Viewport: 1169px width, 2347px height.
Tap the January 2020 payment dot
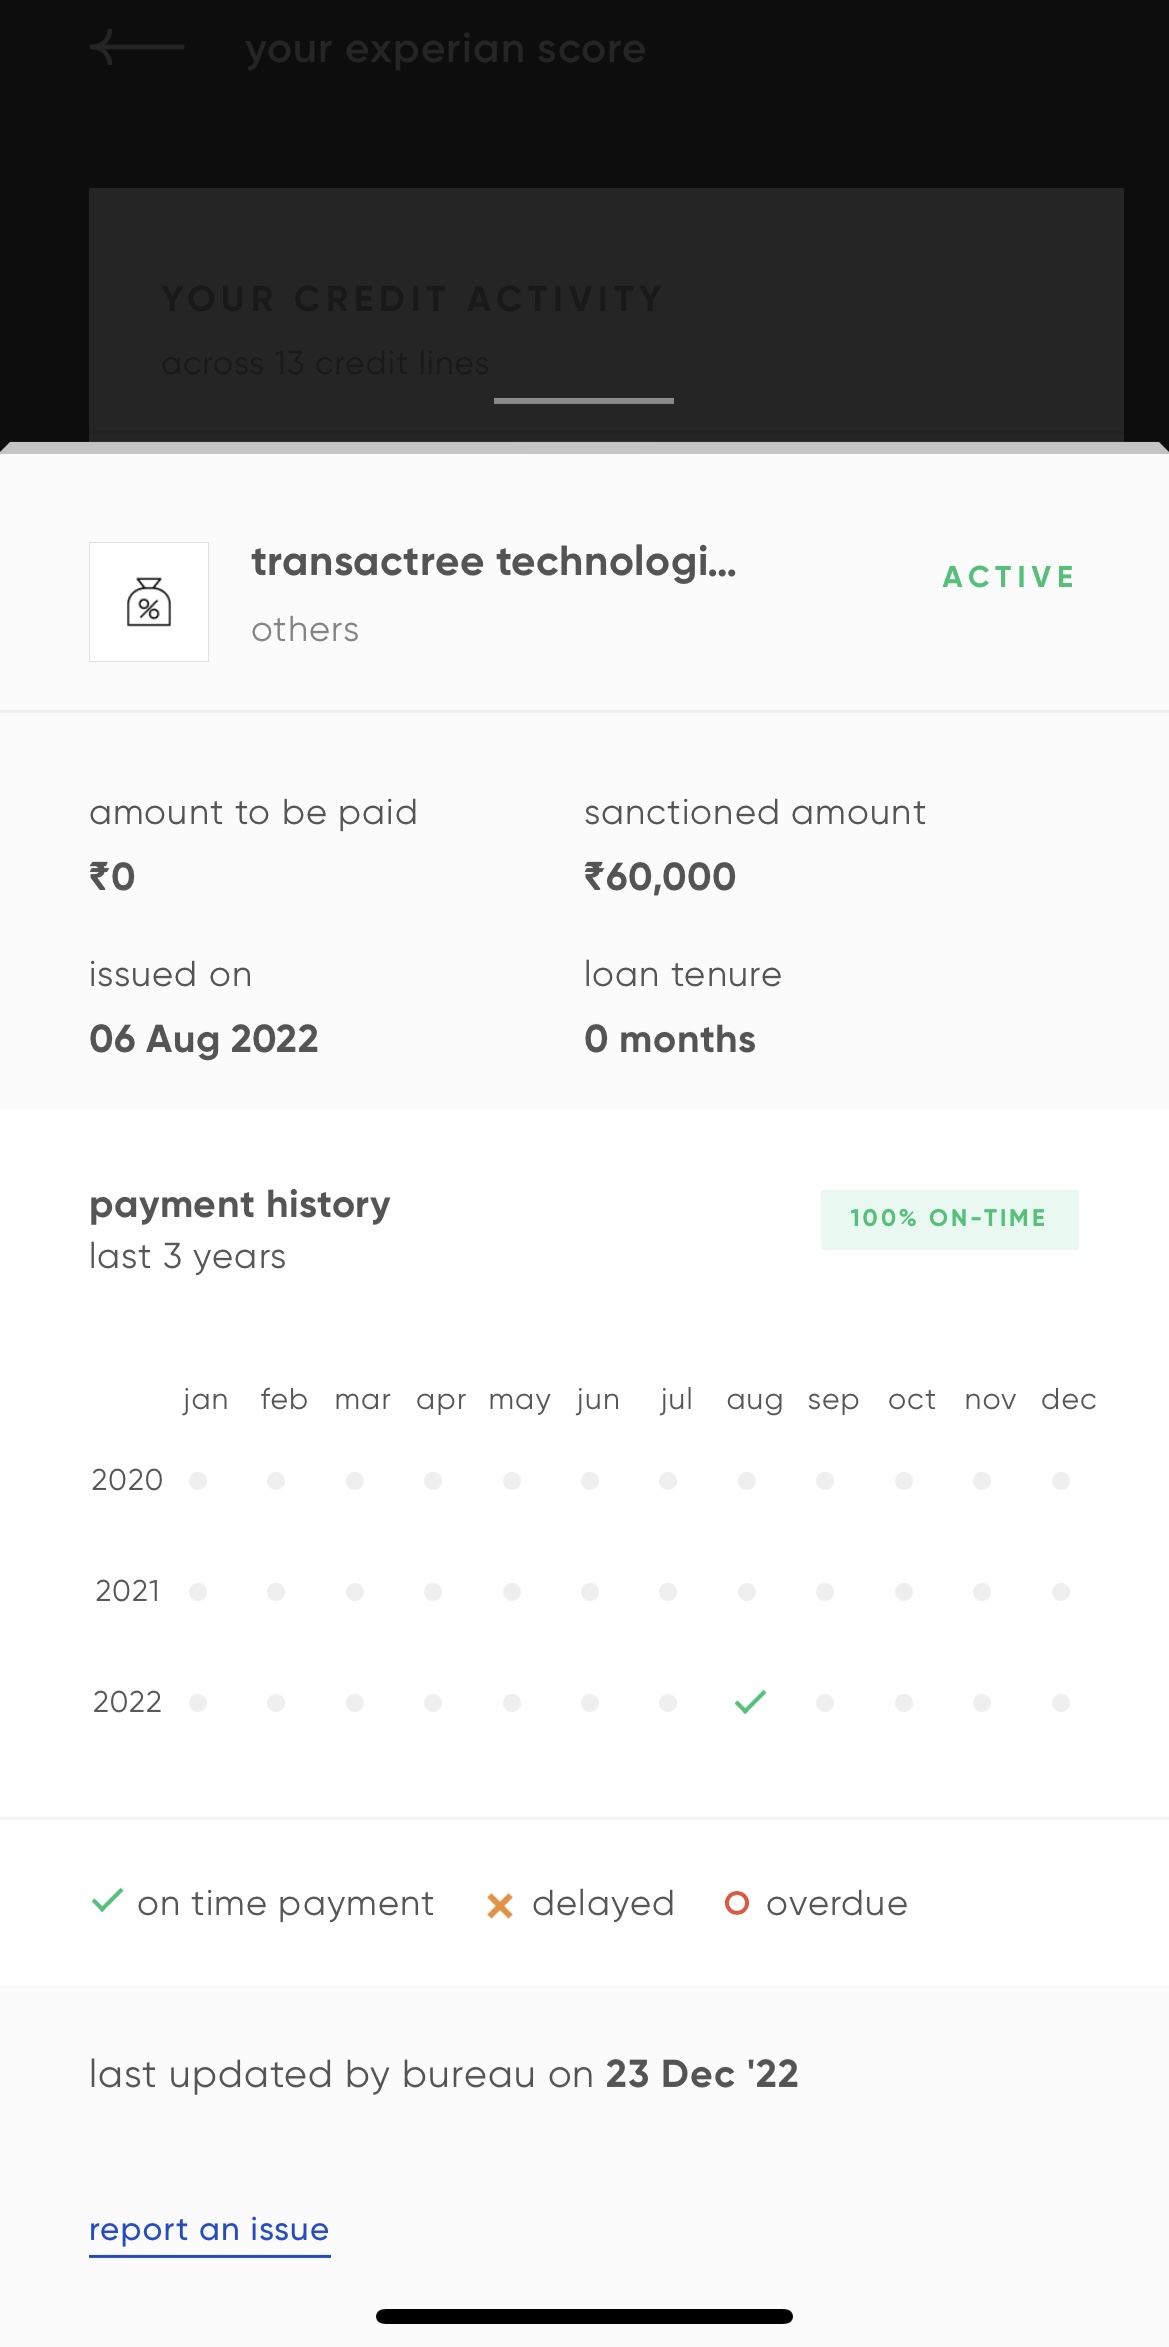(x=198, y=1480)
